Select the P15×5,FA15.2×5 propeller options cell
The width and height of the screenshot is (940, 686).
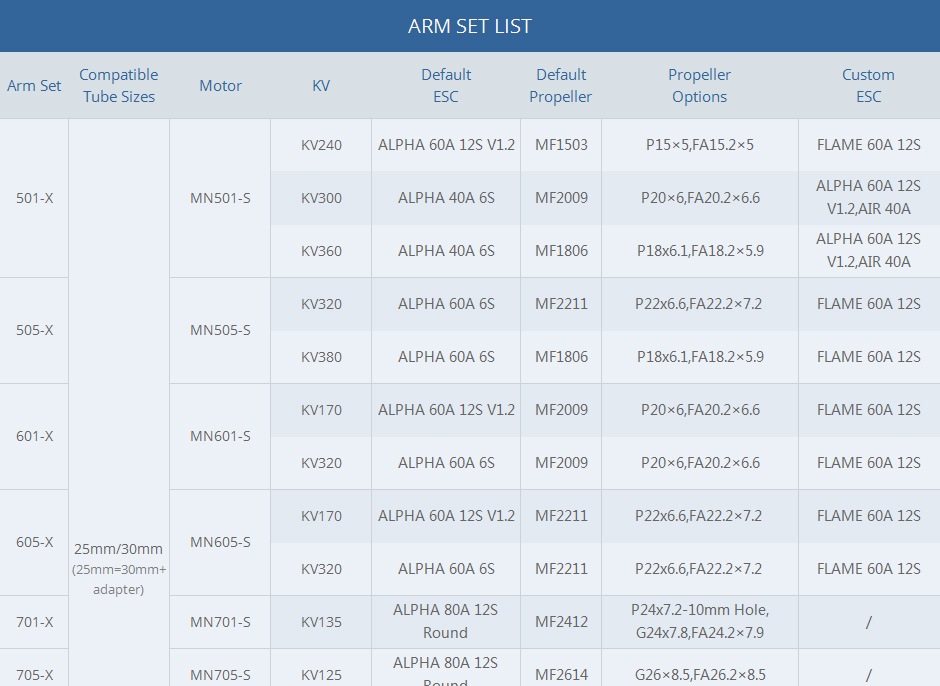(x=699, y=145)
